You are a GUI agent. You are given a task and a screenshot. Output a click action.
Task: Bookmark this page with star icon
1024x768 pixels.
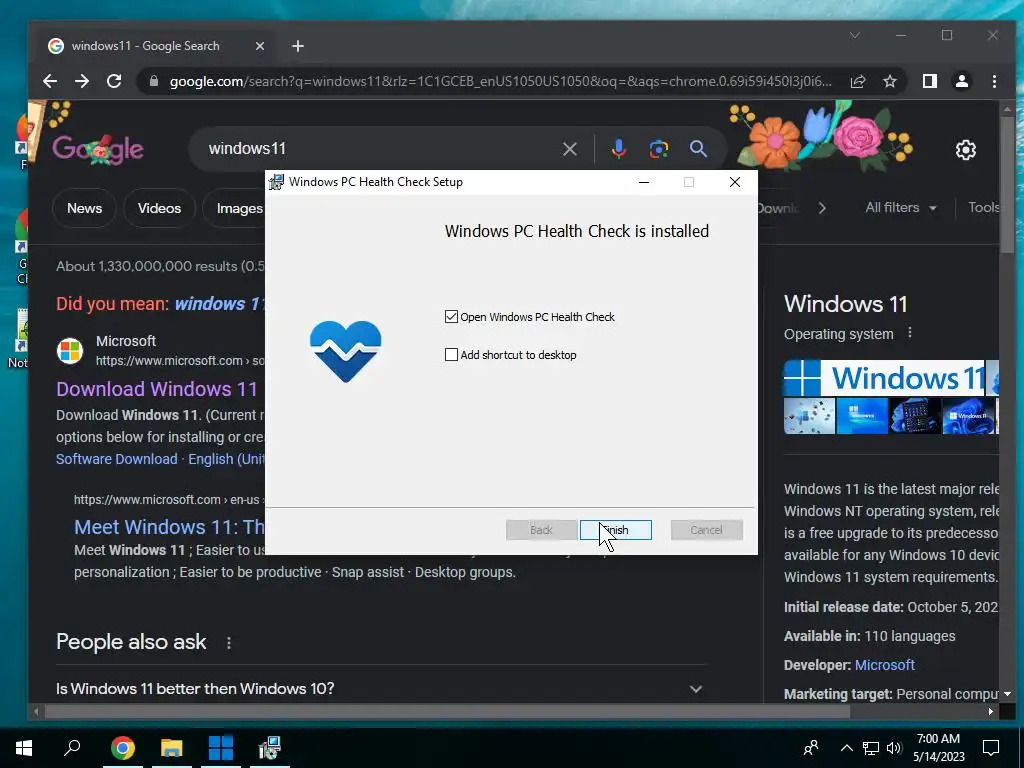(889, 81)
